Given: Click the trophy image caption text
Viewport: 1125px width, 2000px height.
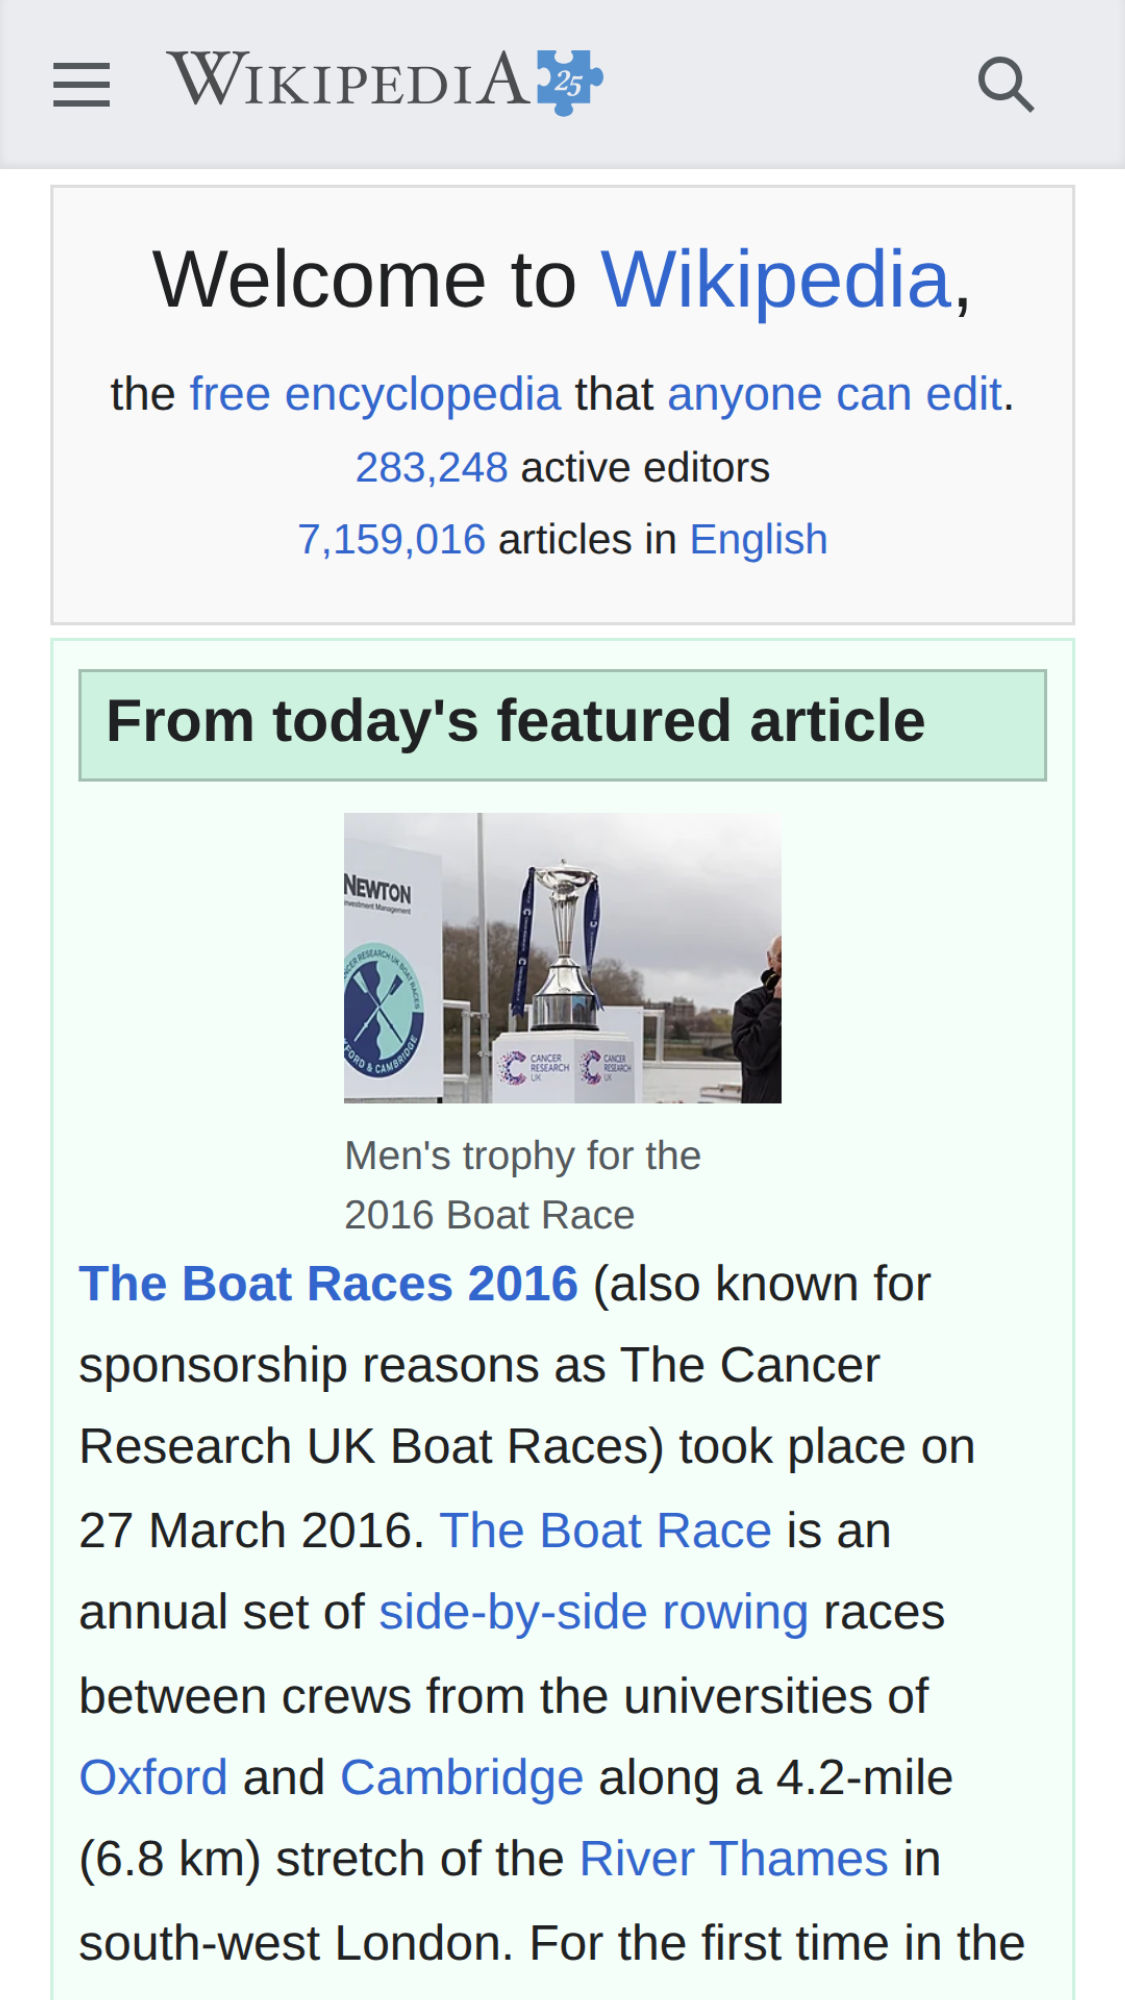Looking at the screenshot, I should [x=522, y=1185].
